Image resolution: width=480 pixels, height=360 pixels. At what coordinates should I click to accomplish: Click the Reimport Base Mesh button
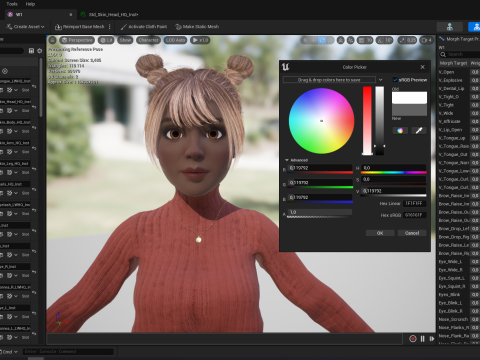(x=80, y=27)
